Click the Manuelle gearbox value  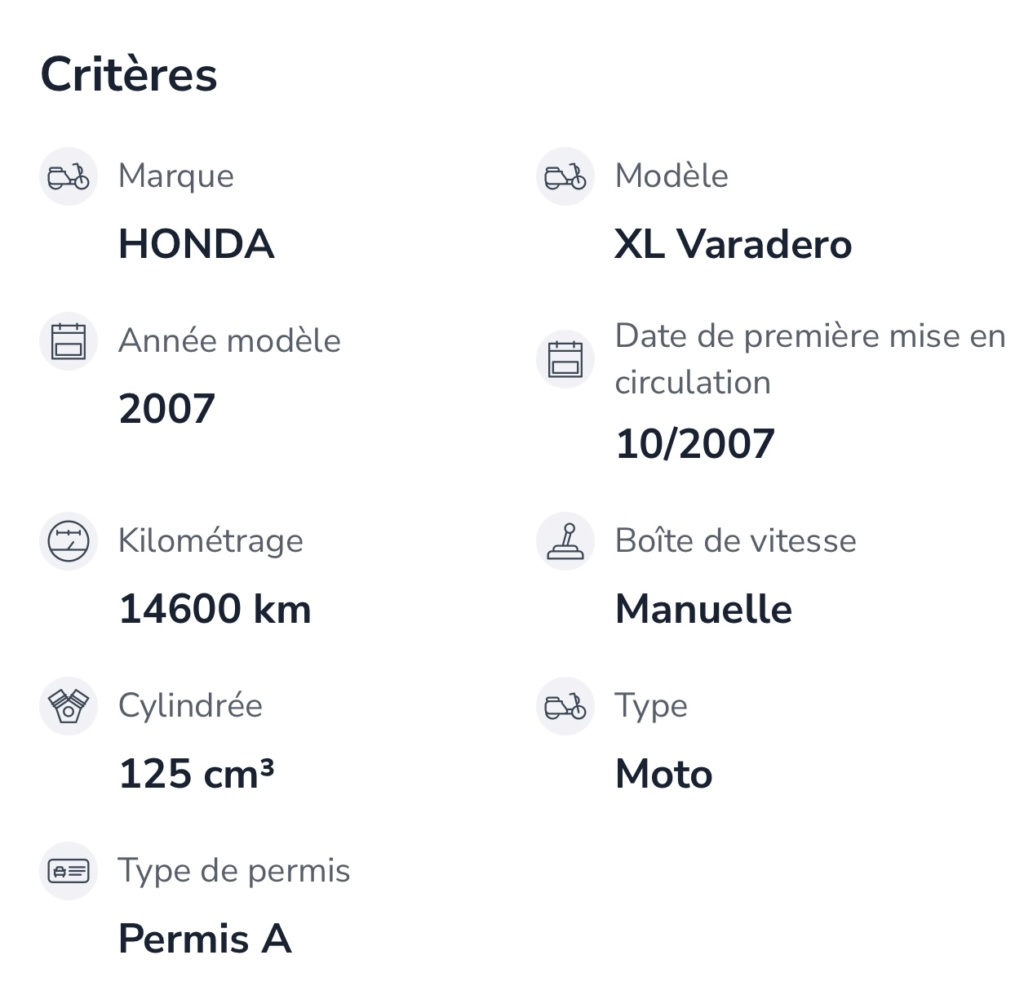(x=704, y=609)
